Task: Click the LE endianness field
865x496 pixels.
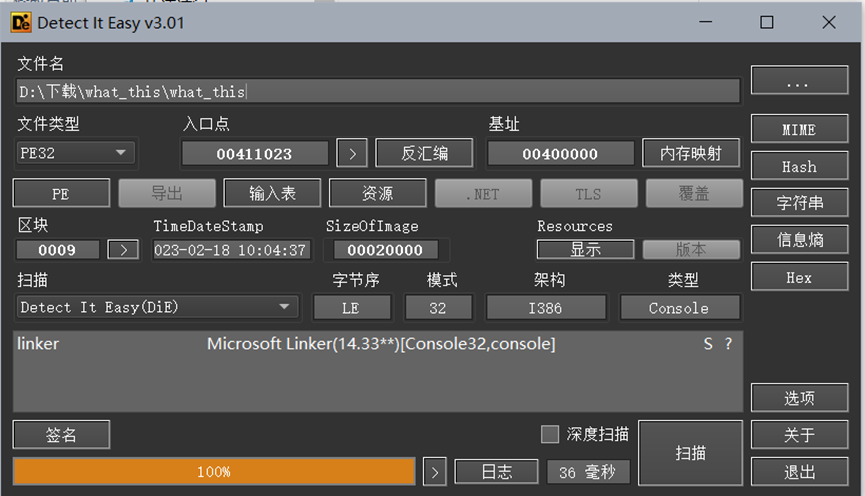Action: (x=352, y=307)
